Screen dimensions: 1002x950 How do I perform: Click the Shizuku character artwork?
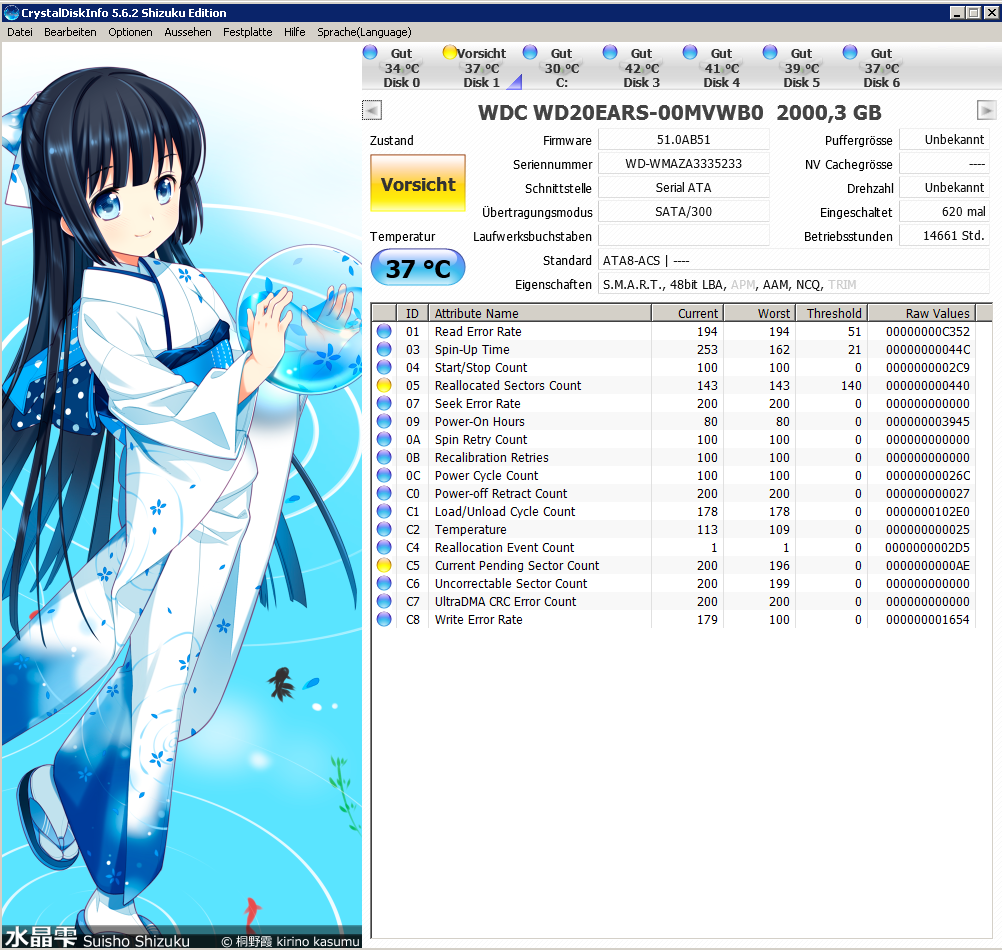coord(181,496)
